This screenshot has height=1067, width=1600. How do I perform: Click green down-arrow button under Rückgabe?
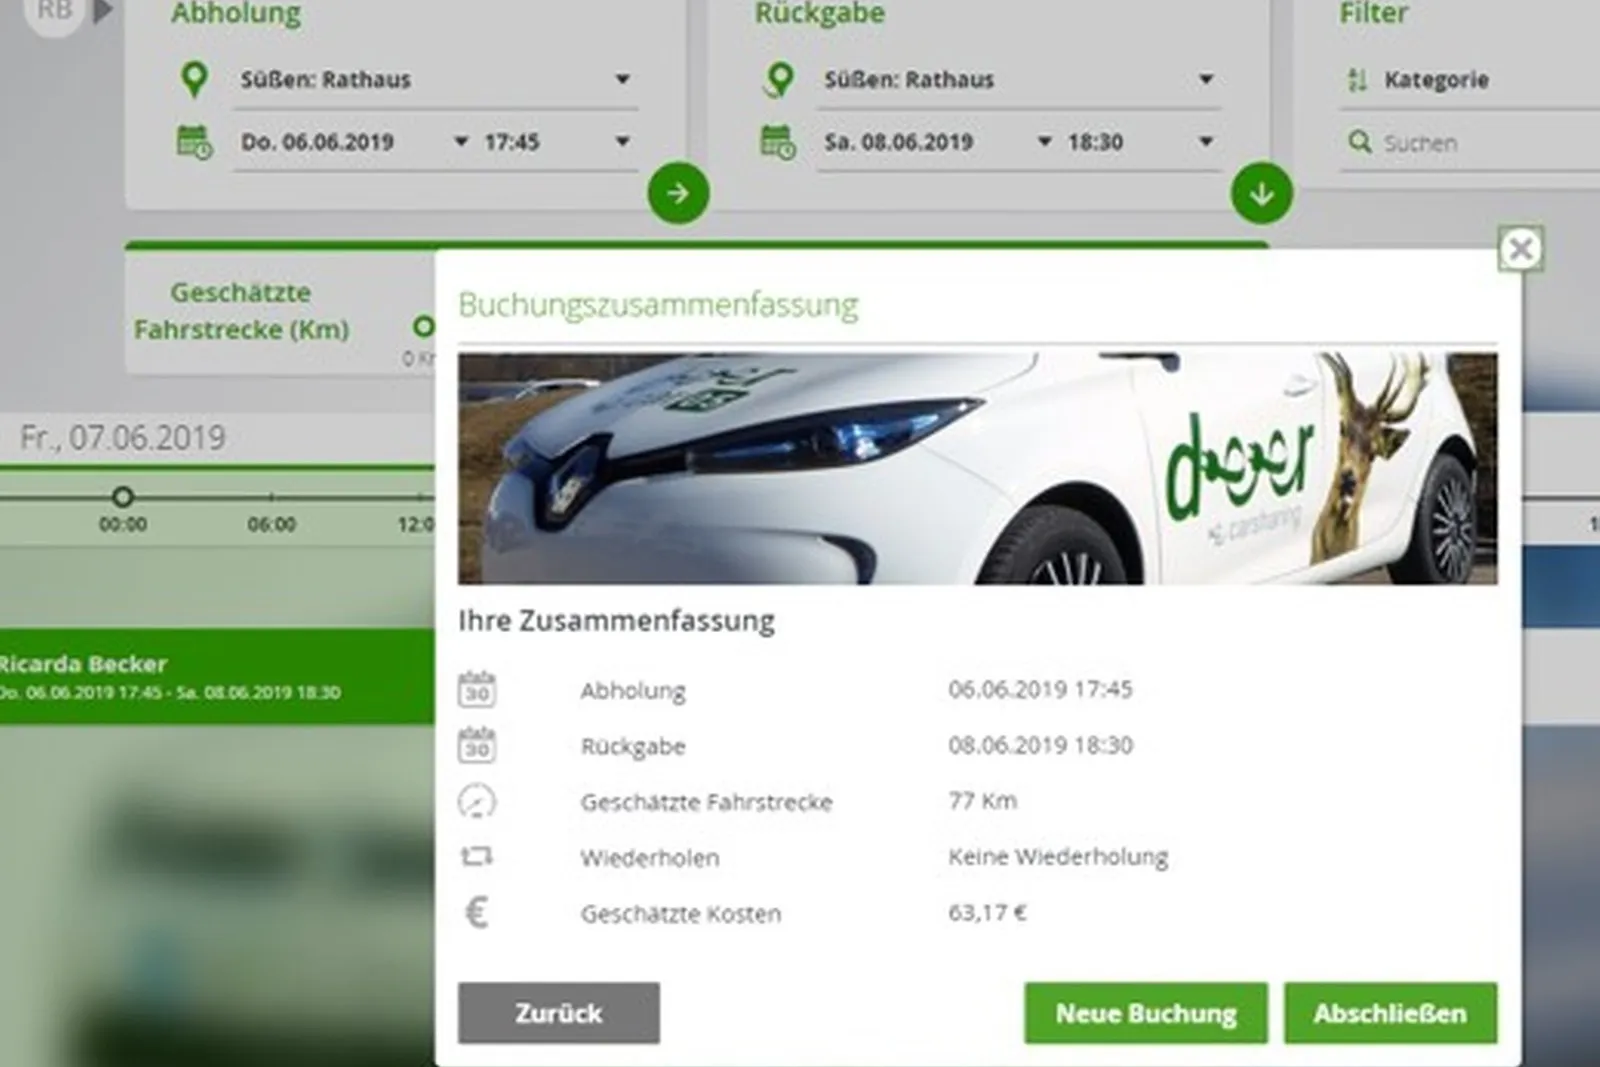point(1262,193)
